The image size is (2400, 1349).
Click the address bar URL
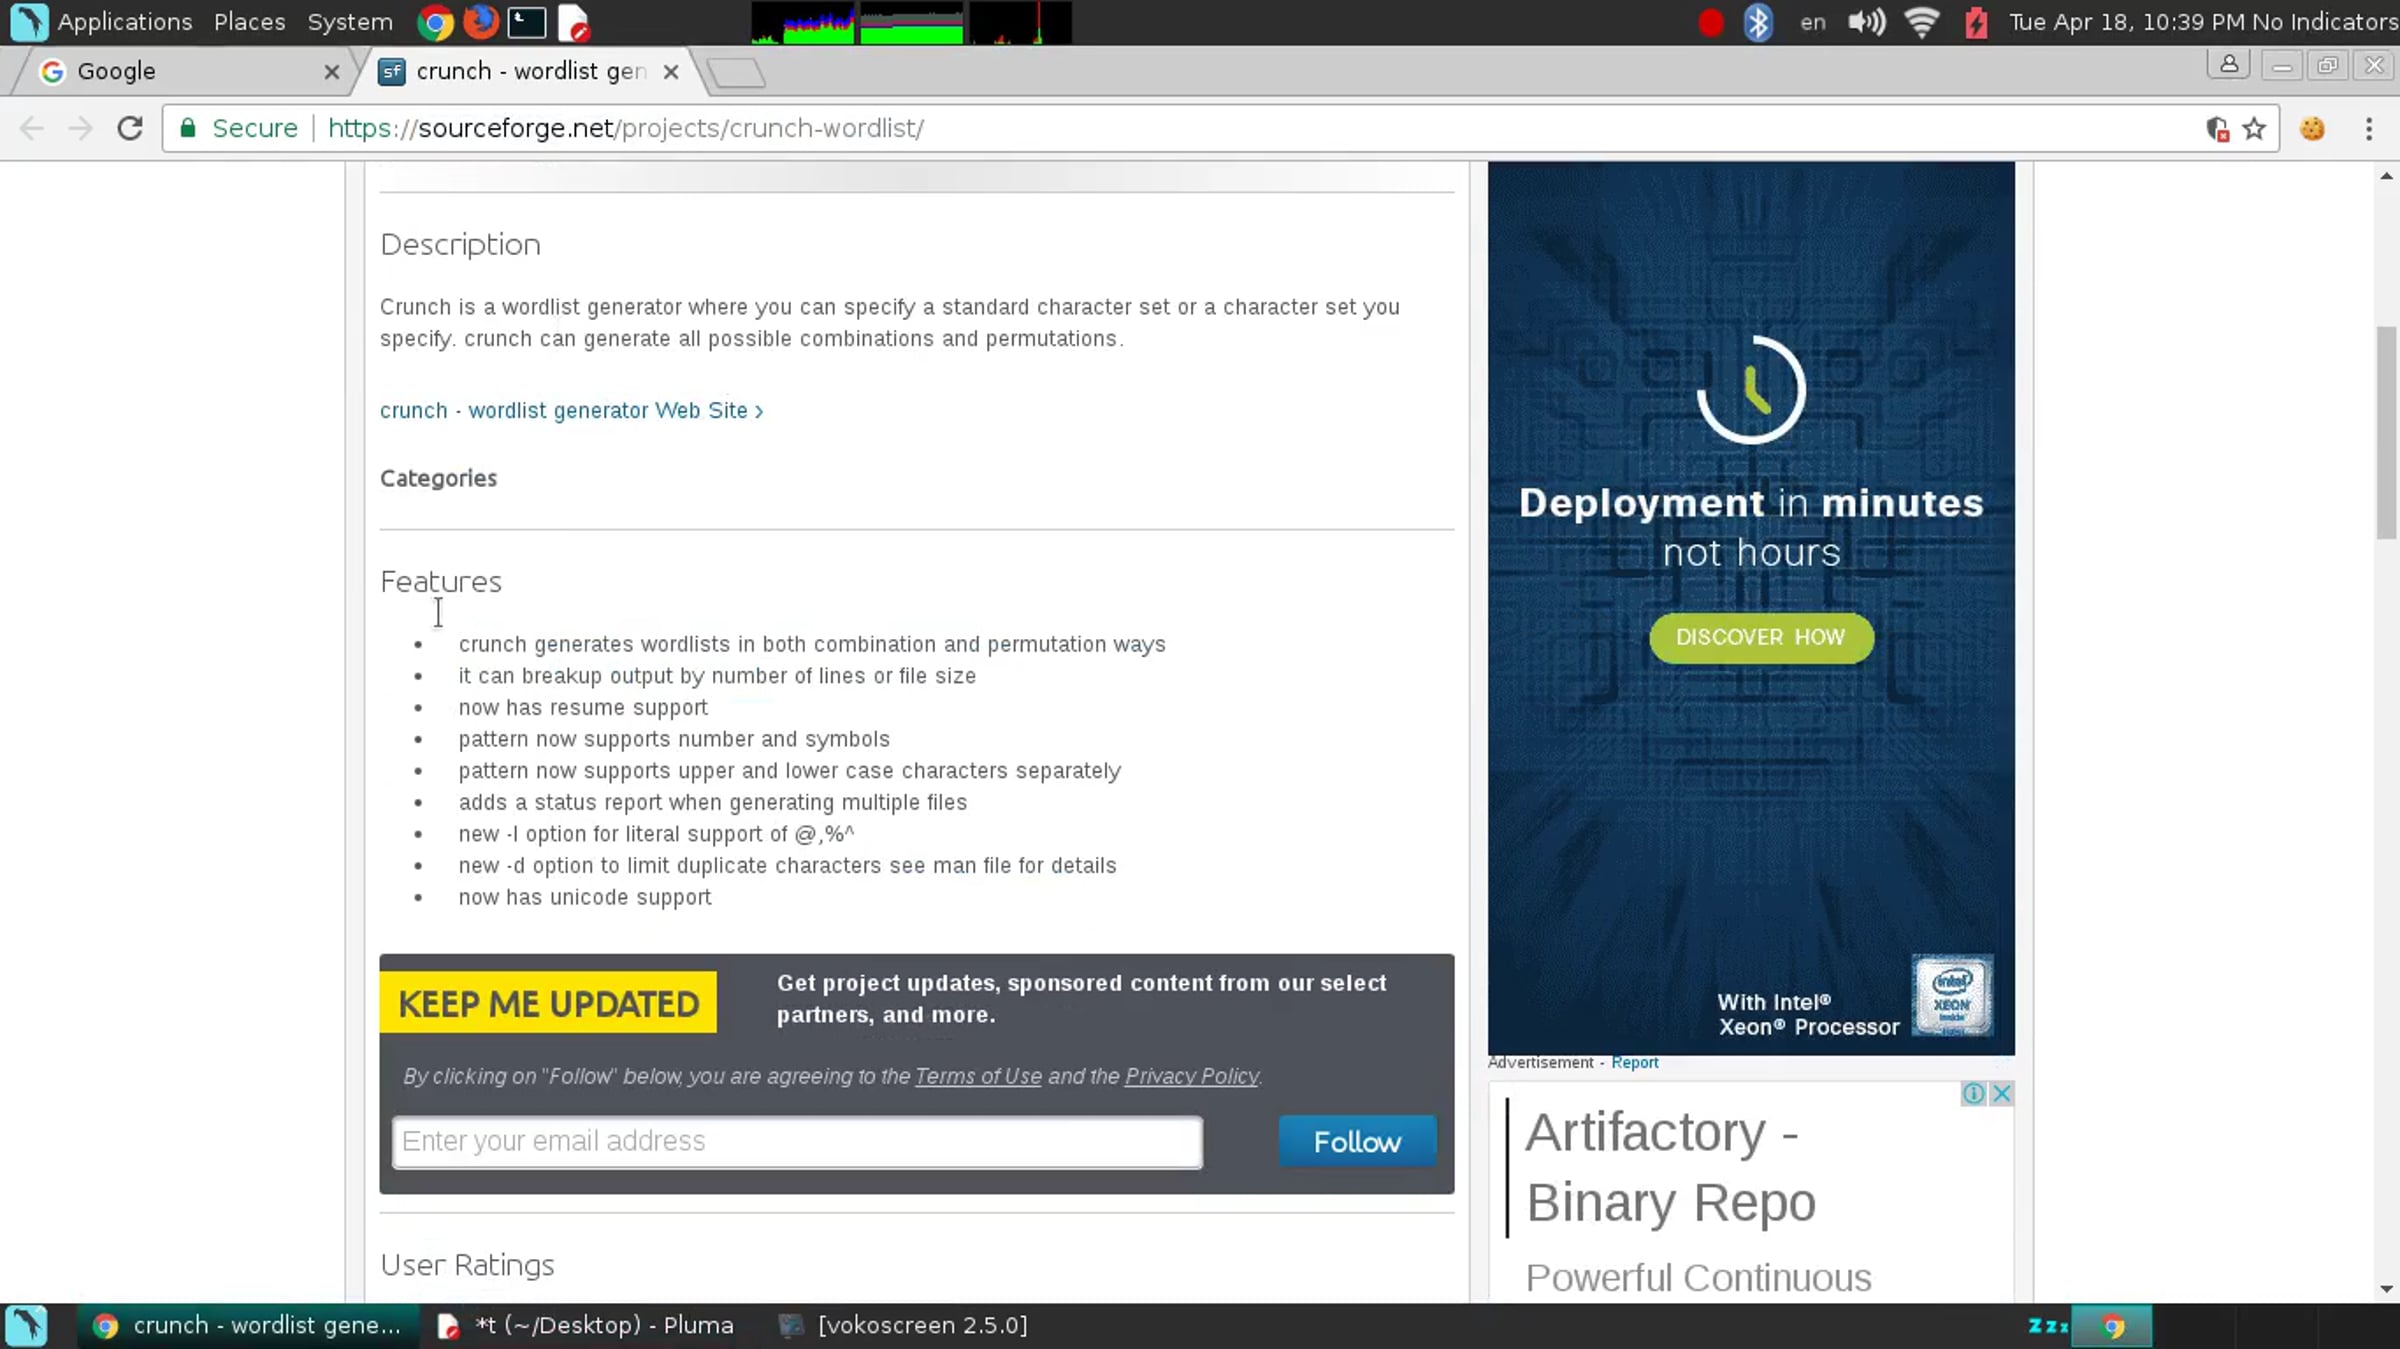coord(626,128)
